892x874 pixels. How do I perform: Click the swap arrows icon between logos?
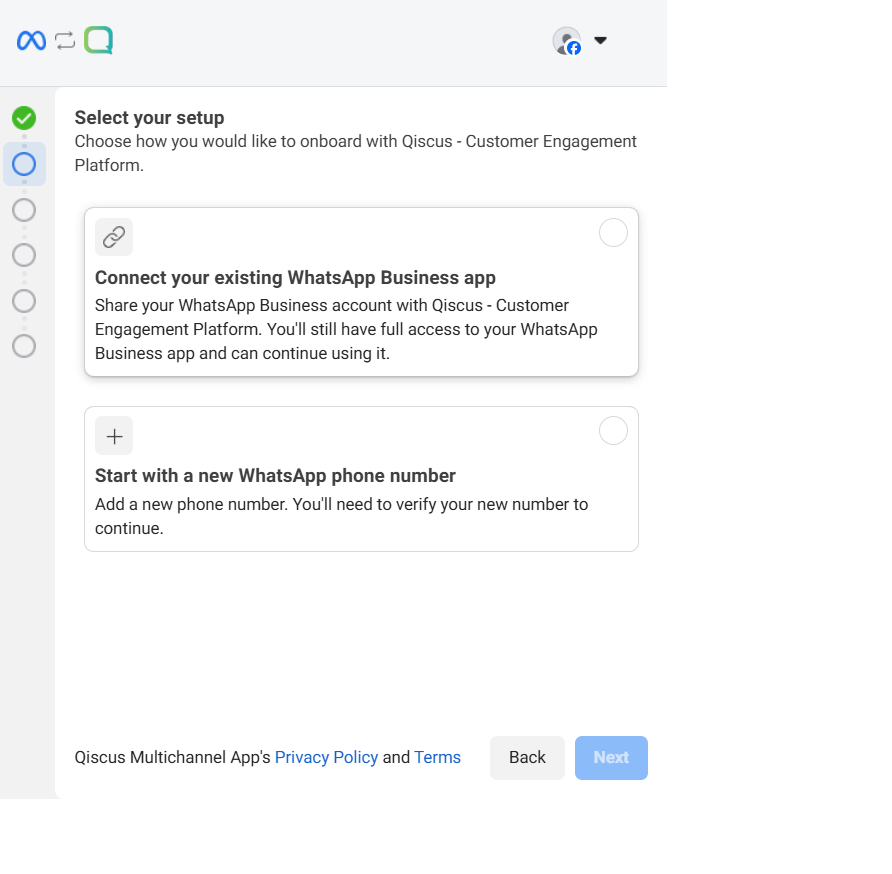pyautogui.click(x=65, y=40)
